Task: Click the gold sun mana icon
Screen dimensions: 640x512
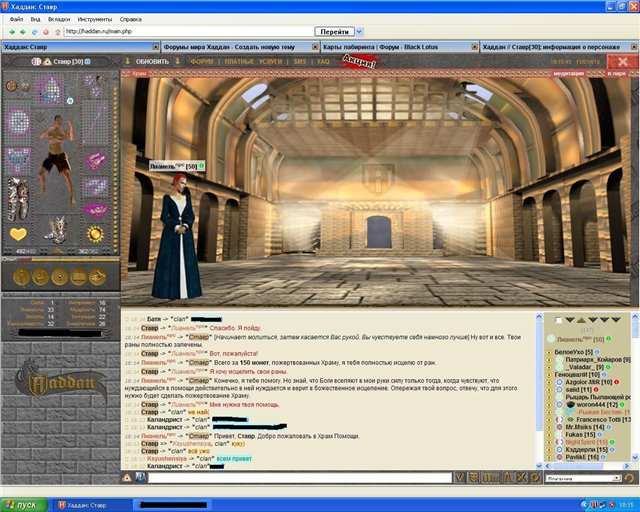Action: [x=96, y=234]
